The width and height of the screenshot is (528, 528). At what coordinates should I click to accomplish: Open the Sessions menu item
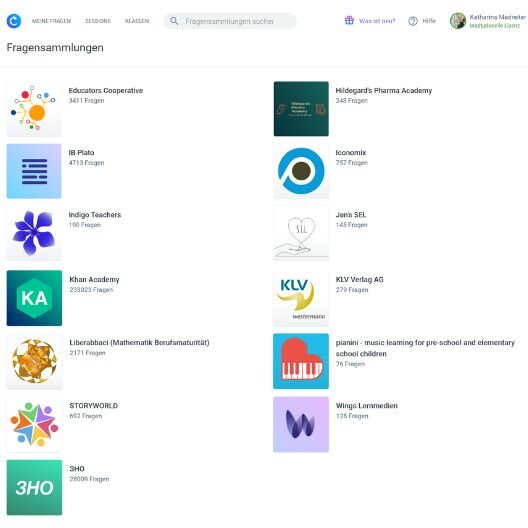pyautogui.click(x=98, y=21)
